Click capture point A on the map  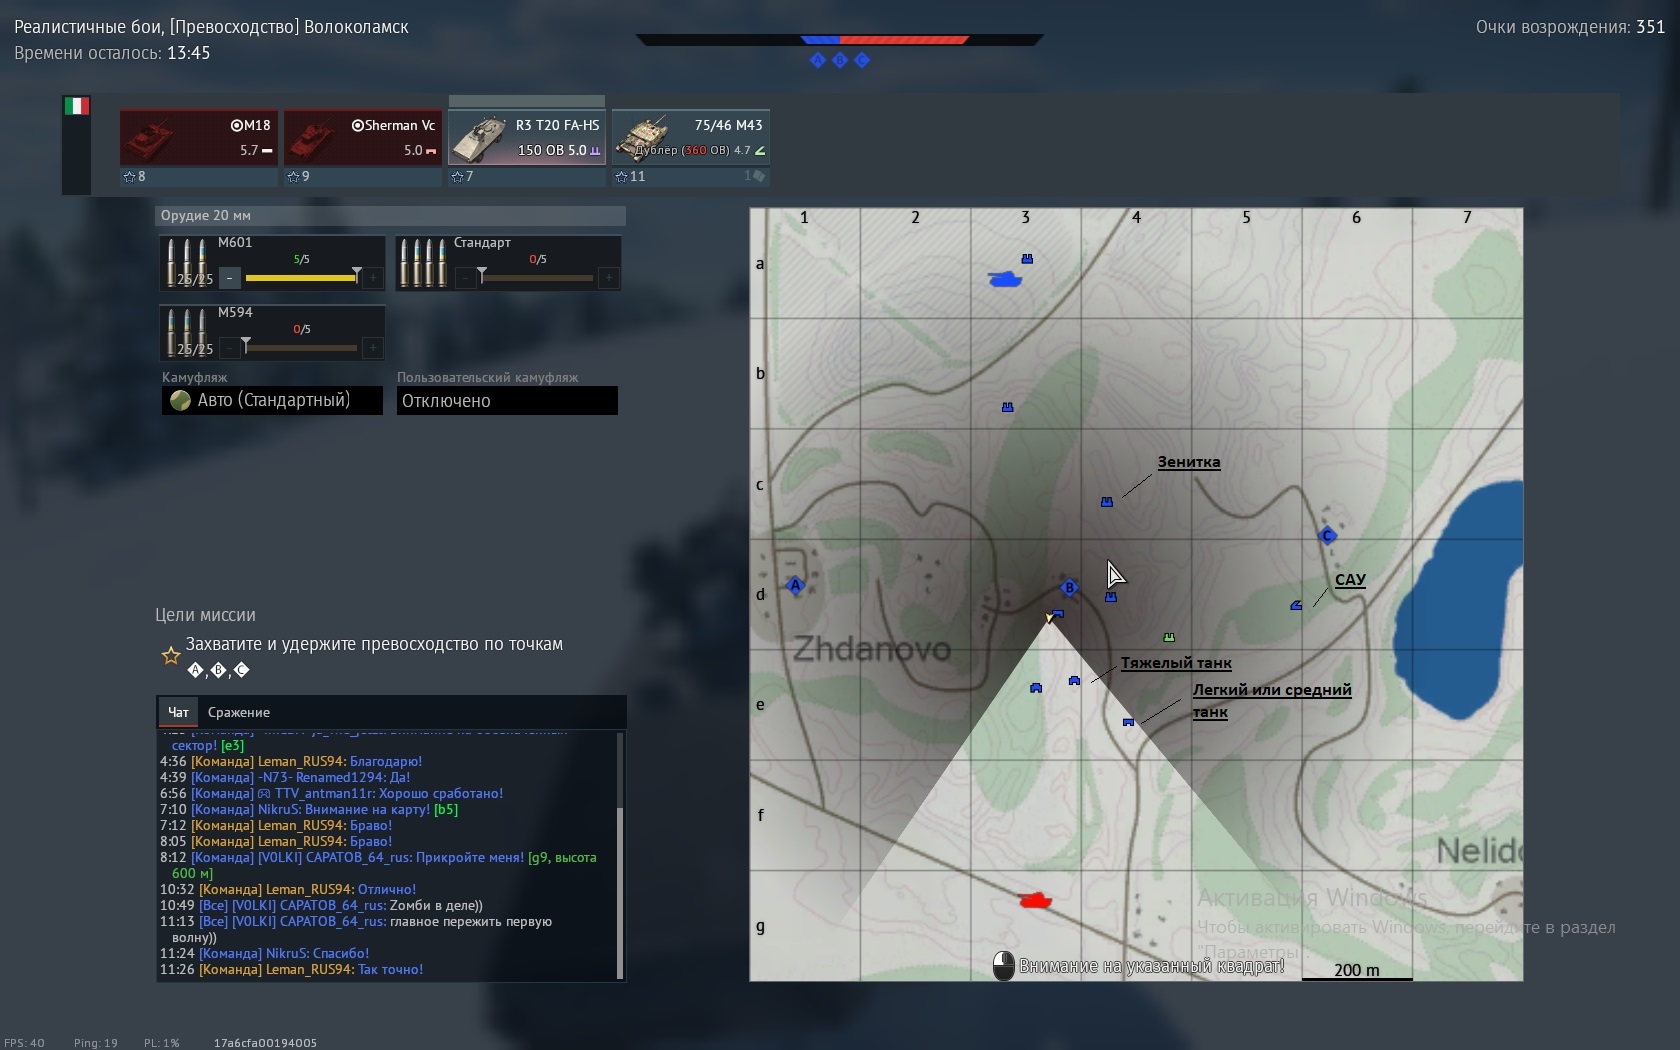point(796,586)
